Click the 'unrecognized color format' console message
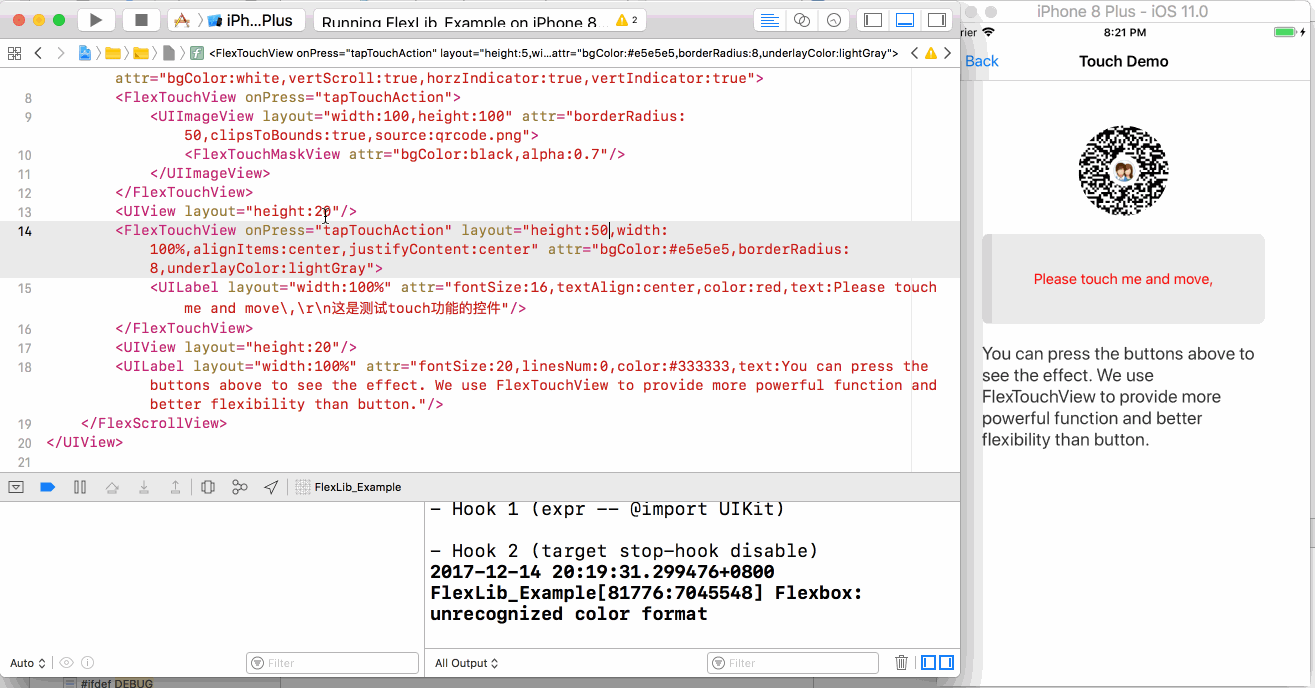 point(568,614)
